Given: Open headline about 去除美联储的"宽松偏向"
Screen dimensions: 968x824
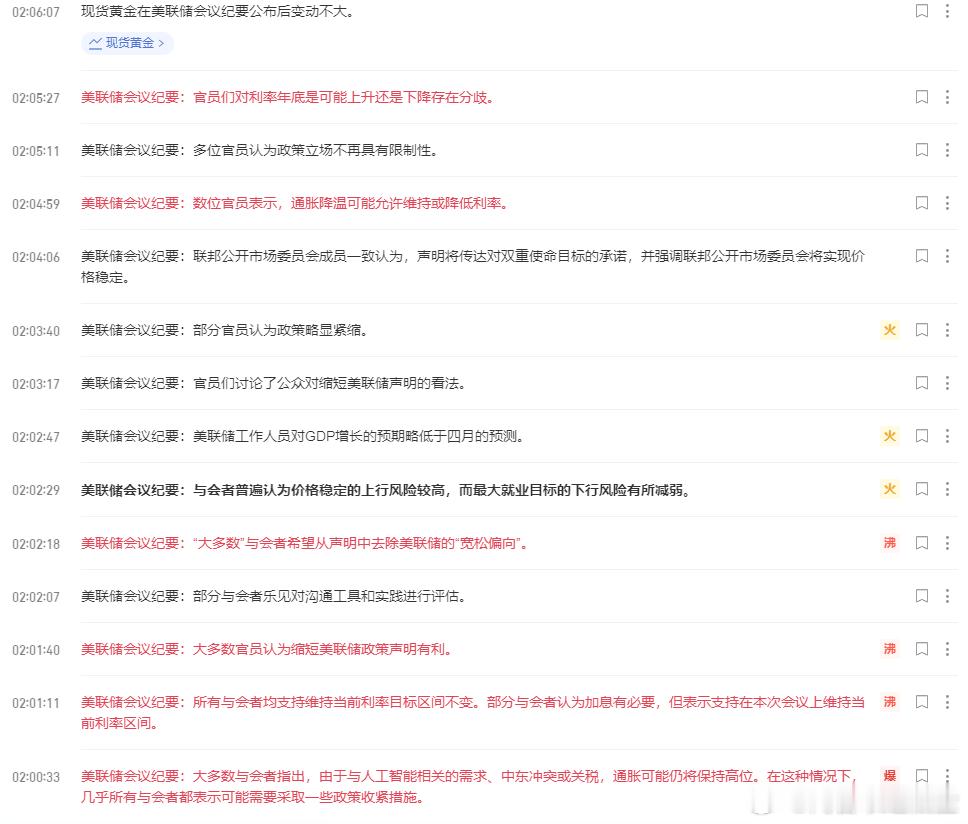Looking at the screenshot, I should pyautogui.click(x=305, y=544).
